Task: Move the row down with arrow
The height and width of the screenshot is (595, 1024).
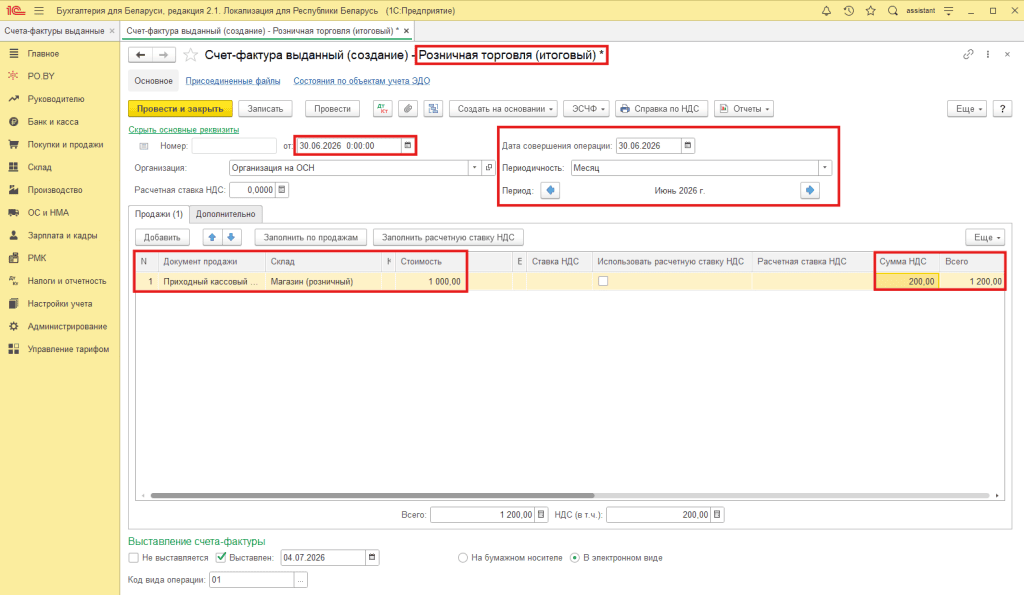Action: [x=231, y=237]
